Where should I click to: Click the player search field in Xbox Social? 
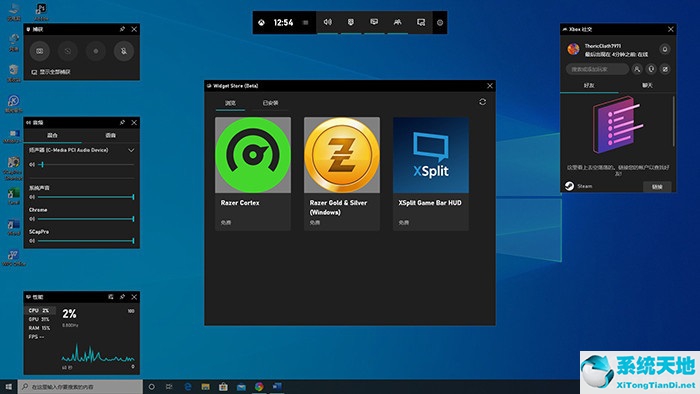point(597,69)
